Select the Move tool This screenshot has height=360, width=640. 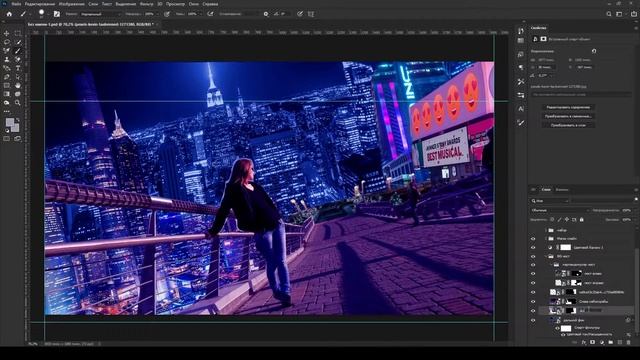(x=7, y=33)
